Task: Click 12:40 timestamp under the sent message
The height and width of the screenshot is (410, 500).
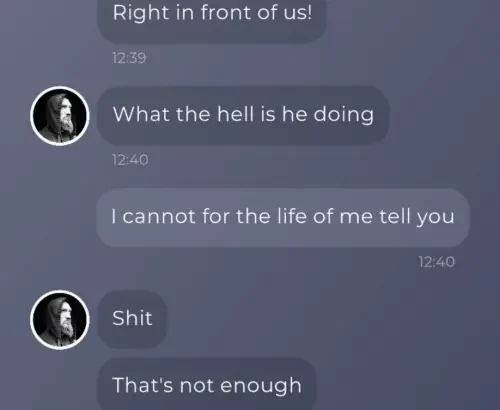Action: [x=436, y=262]
